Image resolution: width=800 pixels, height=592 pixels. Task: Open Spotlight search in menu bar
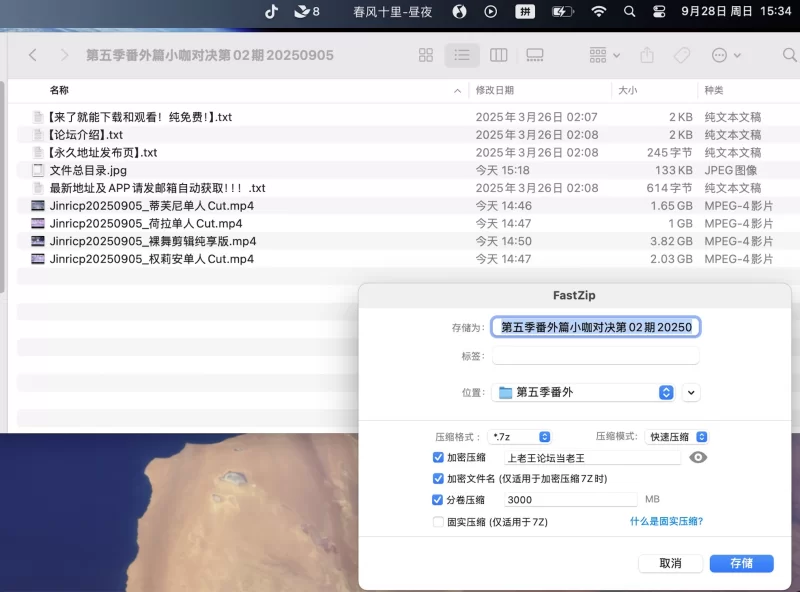coord(629,12)
